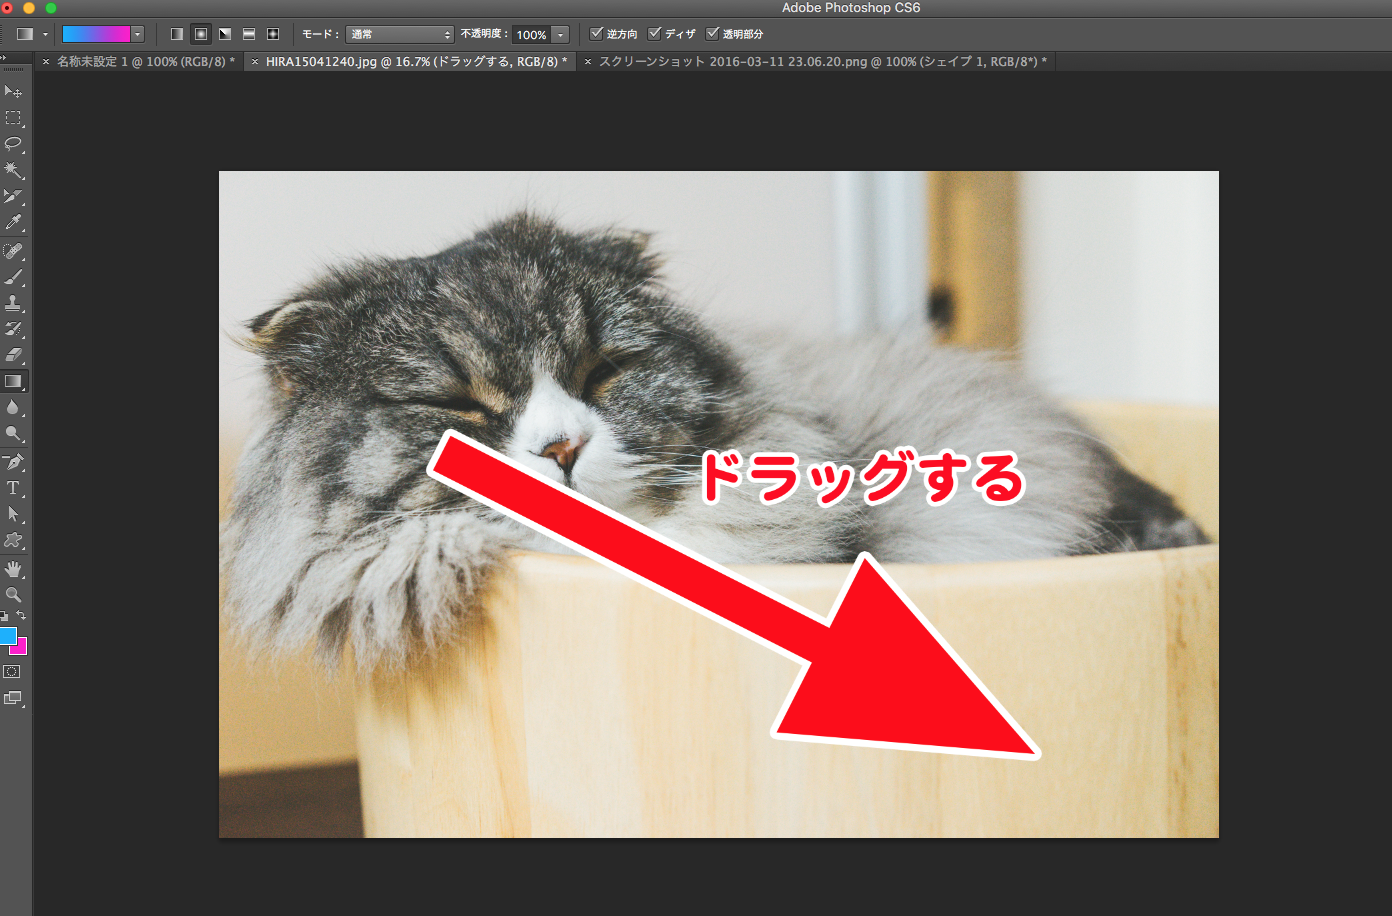
Task: Disable the 透明部分 (transparency) checkbox
Action: tap(713, 34)
